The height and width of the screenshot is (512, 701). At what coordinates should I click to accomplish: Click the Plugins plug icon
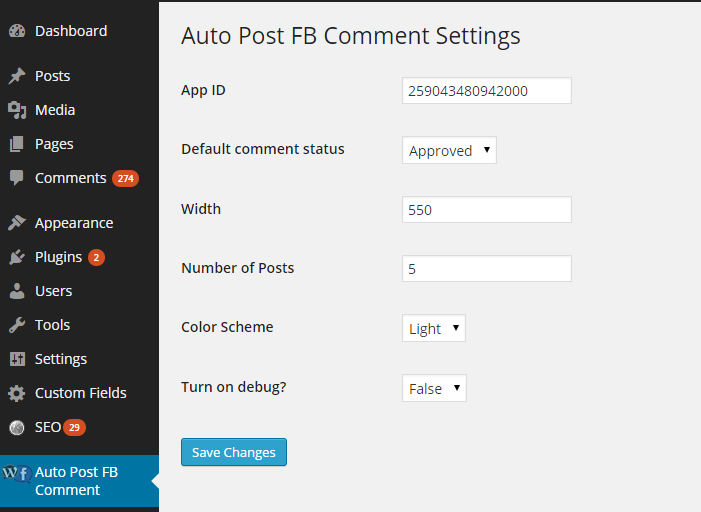click(17, 257)
